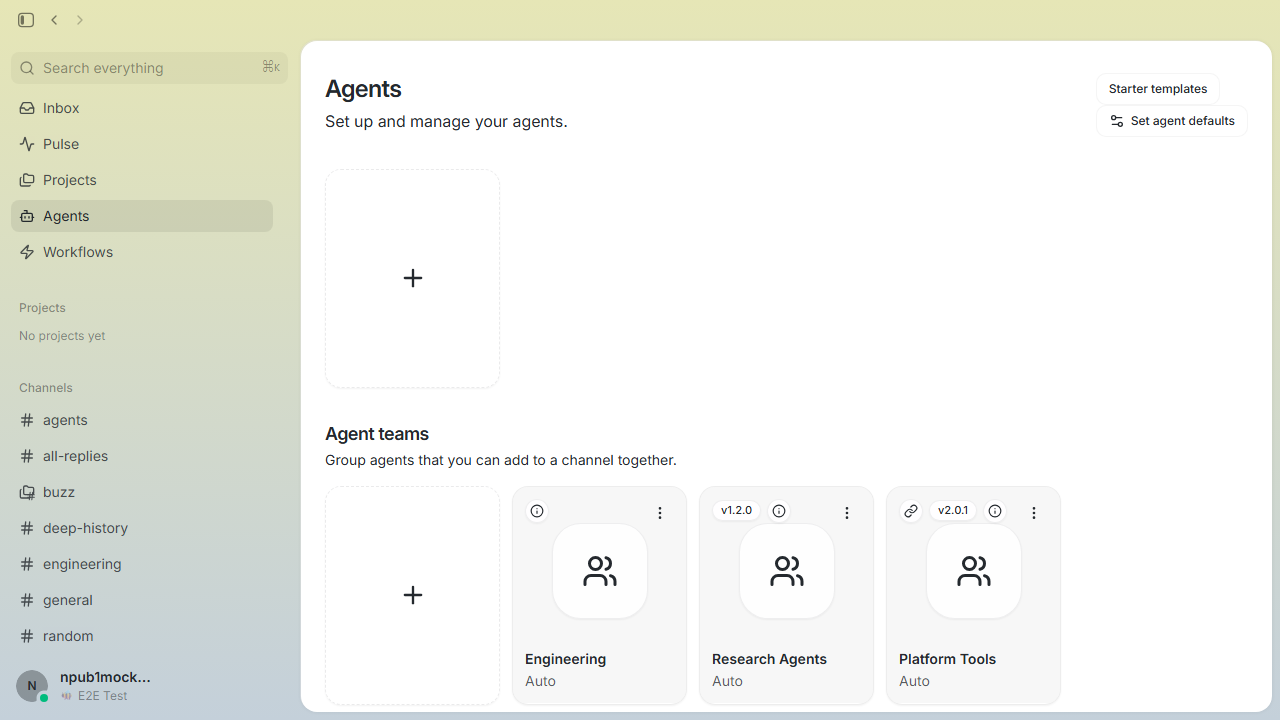The image size is (1280, 720).
Task: Click the Starter templates button
Action: (x=1158, y=89)
